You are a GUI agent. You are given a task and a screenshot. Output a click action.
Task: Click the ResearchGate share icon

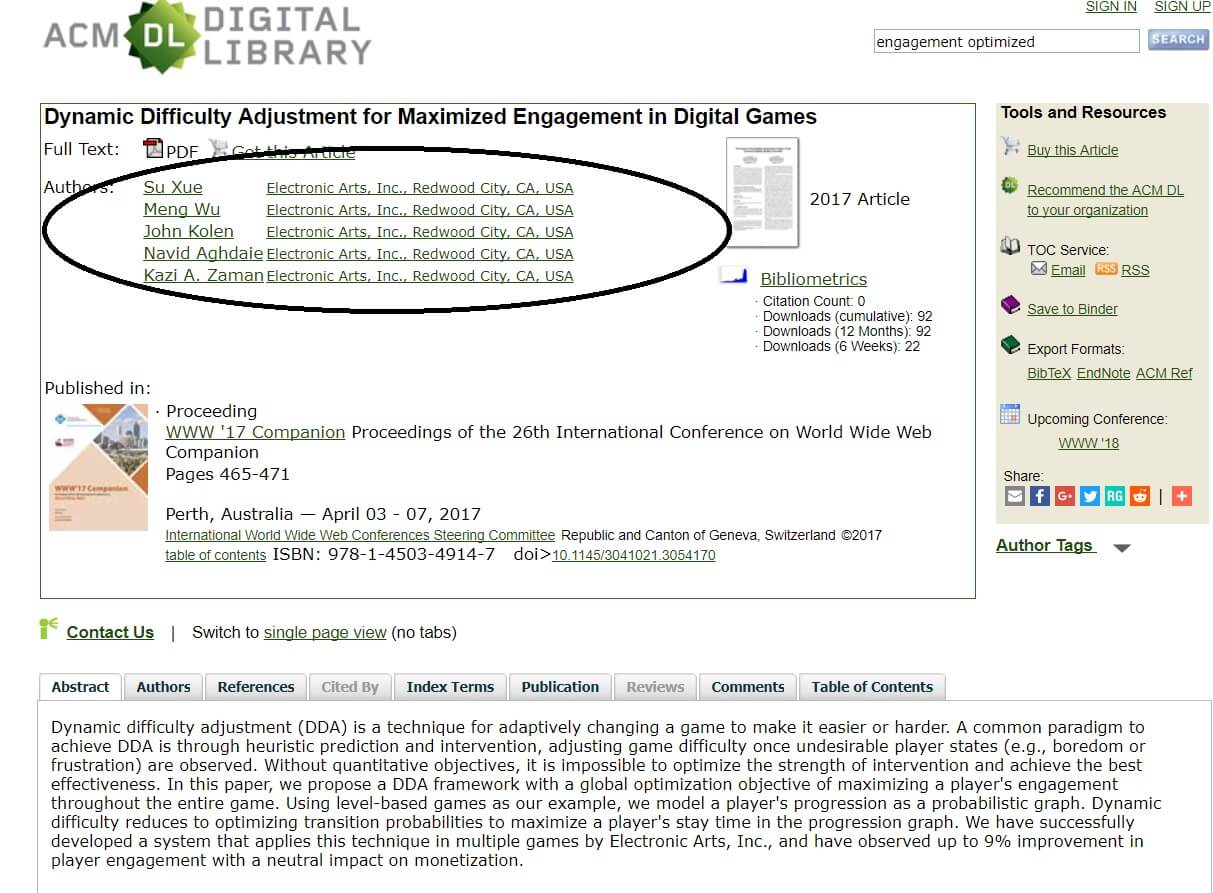pyautogui.click(x=1115, y=496)
